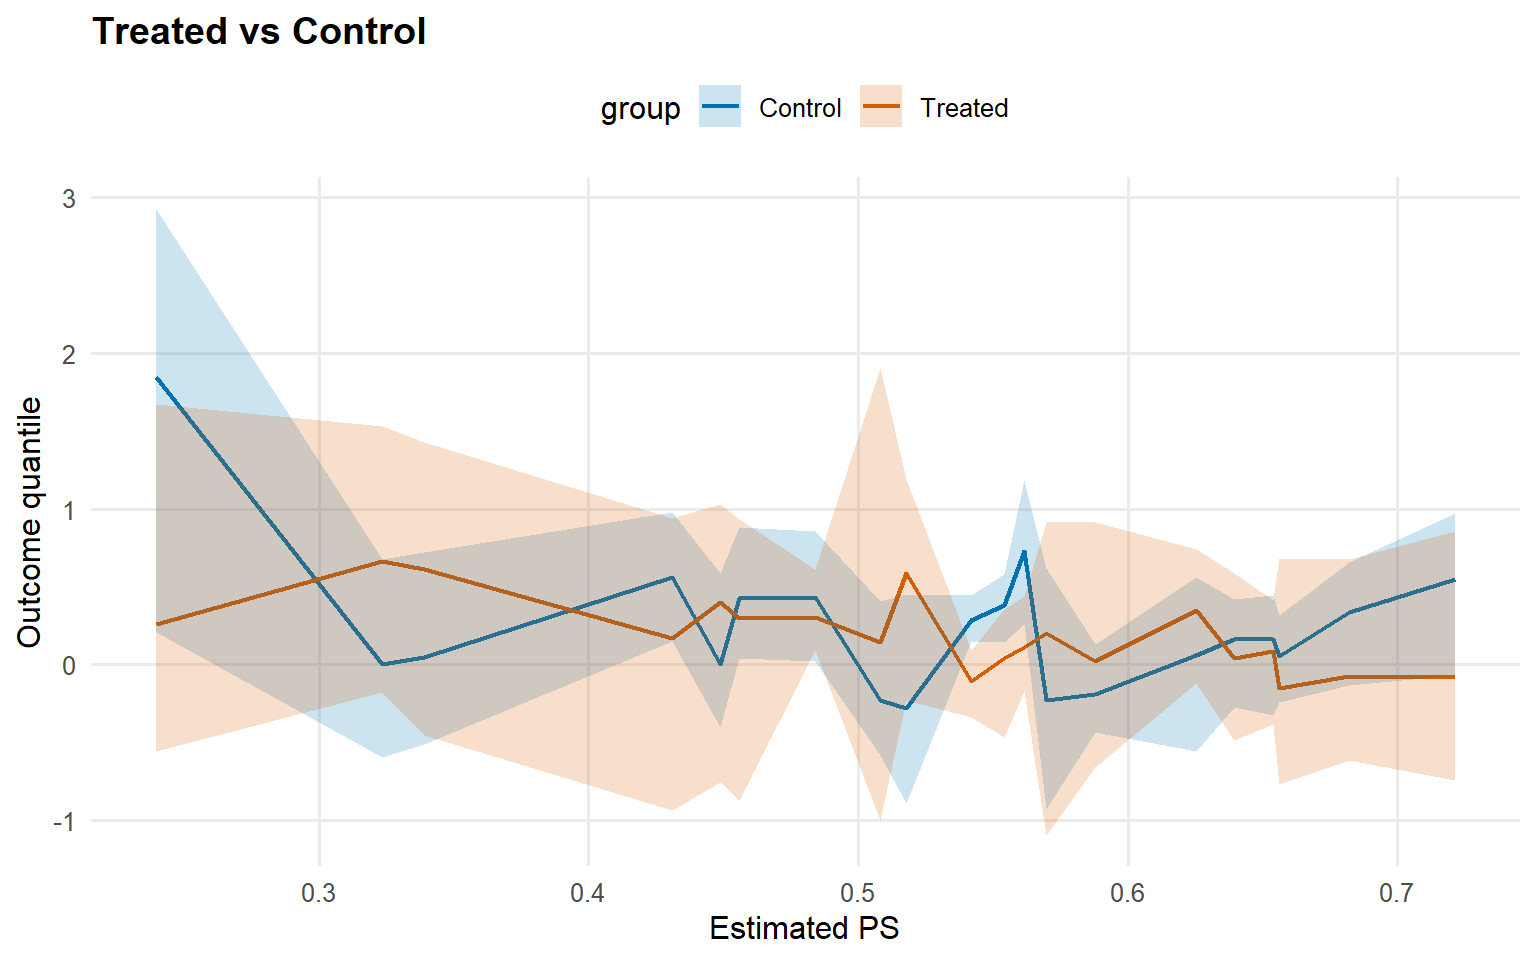This screenshot has width=1536, height=960.
Task: Click the blue Control legend swatch
Action: [x=720, y=107]
